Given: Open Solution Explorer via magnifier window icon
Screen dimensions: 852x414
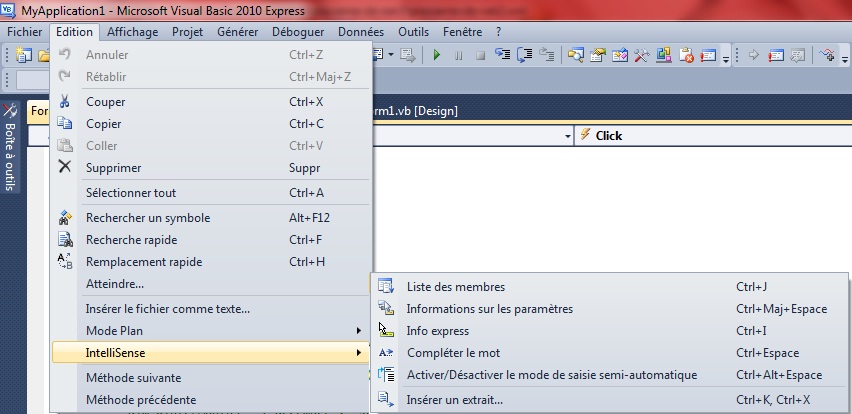Looking at the screenshot, I should pyautogui.click(x=575, y=55).
